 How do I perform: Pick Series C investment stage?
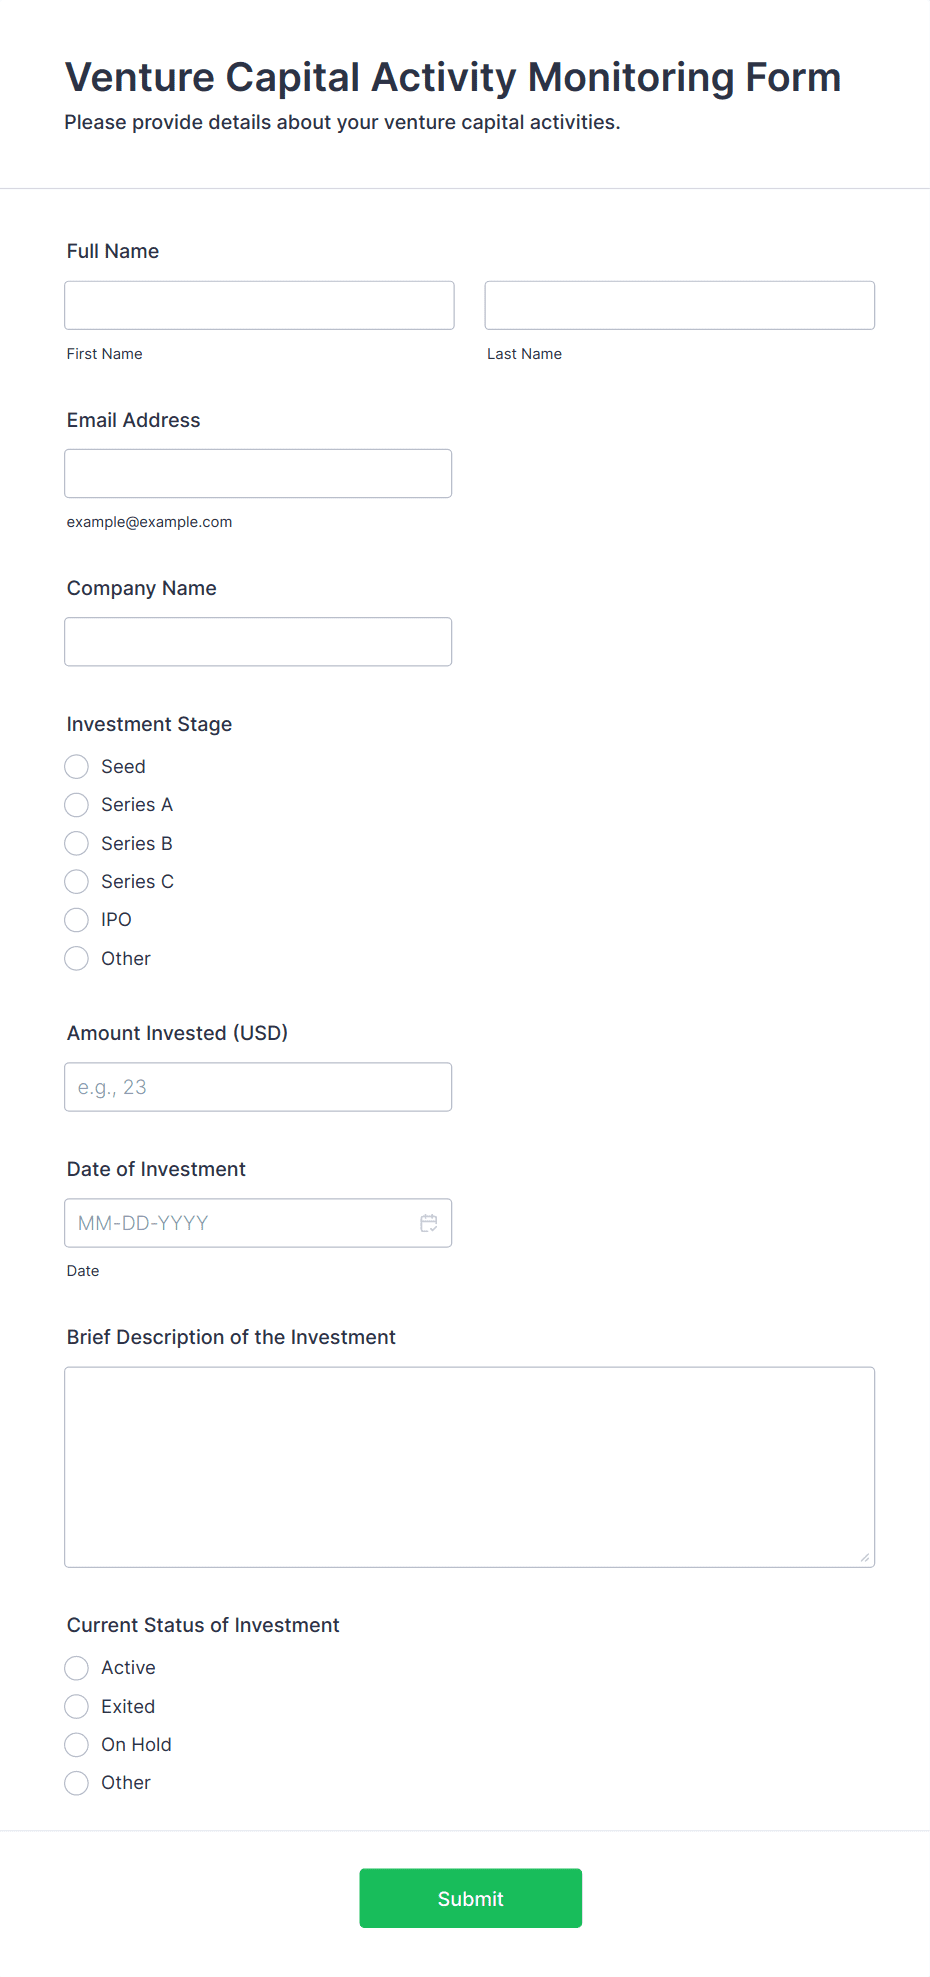click(x=77, y=882)
